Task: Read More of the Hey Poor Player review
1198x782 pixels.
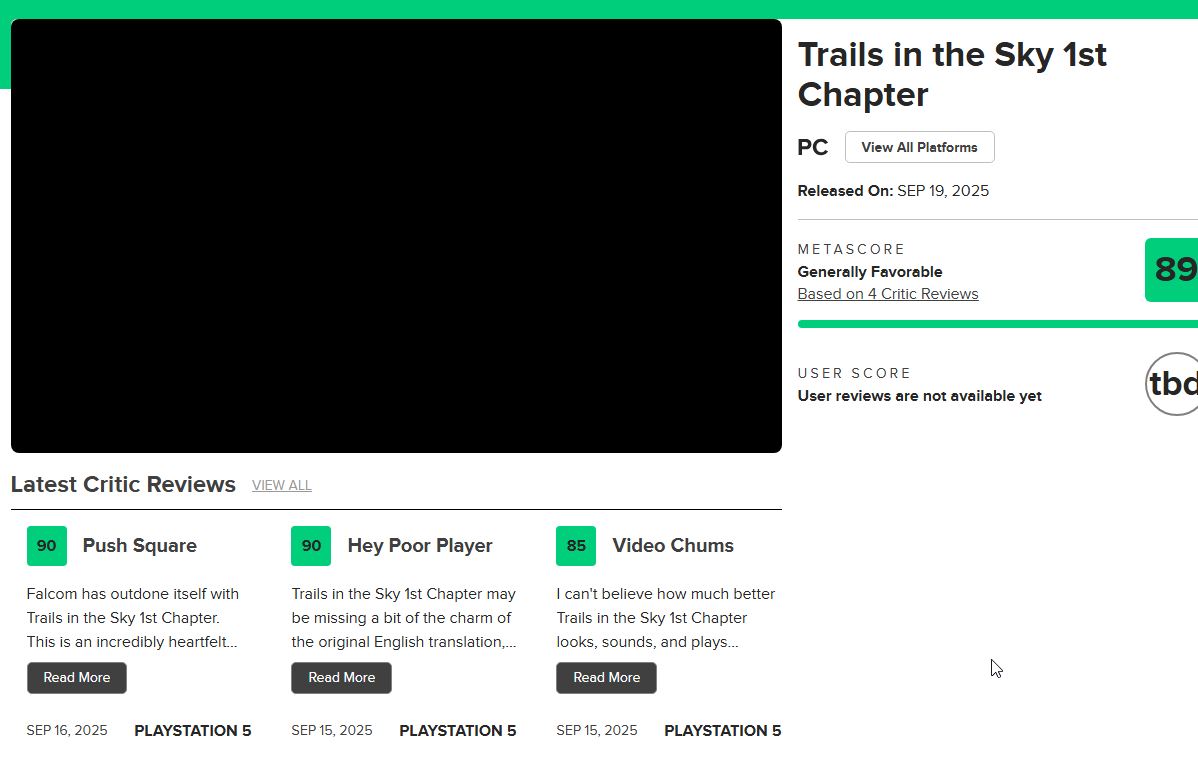Action: pyautogui.click(x=342, y=678)
